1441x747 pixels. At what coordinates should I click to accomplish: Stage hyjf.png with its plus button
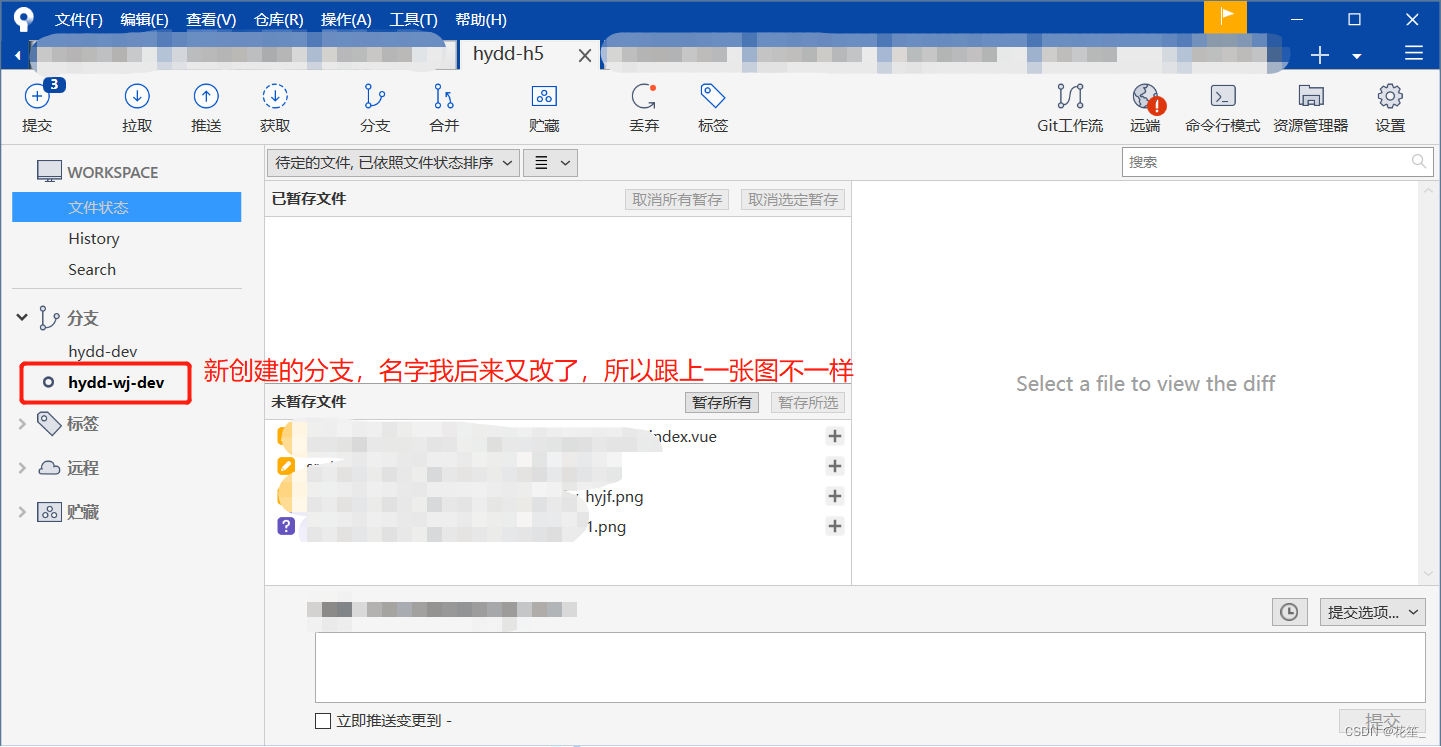(835, 496)
